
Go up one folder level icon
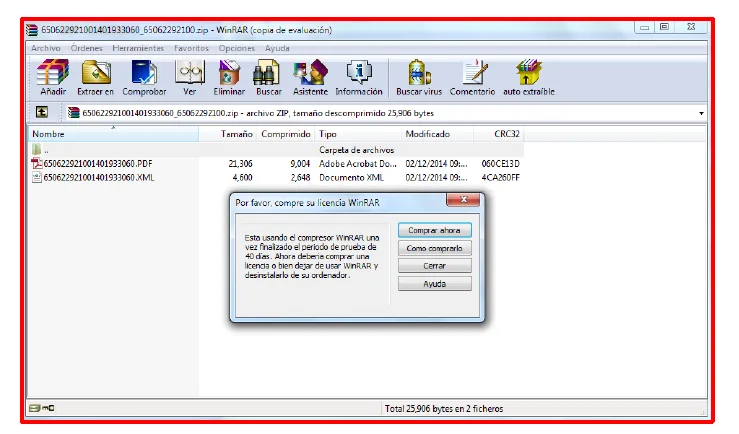[x=42, y=112]
